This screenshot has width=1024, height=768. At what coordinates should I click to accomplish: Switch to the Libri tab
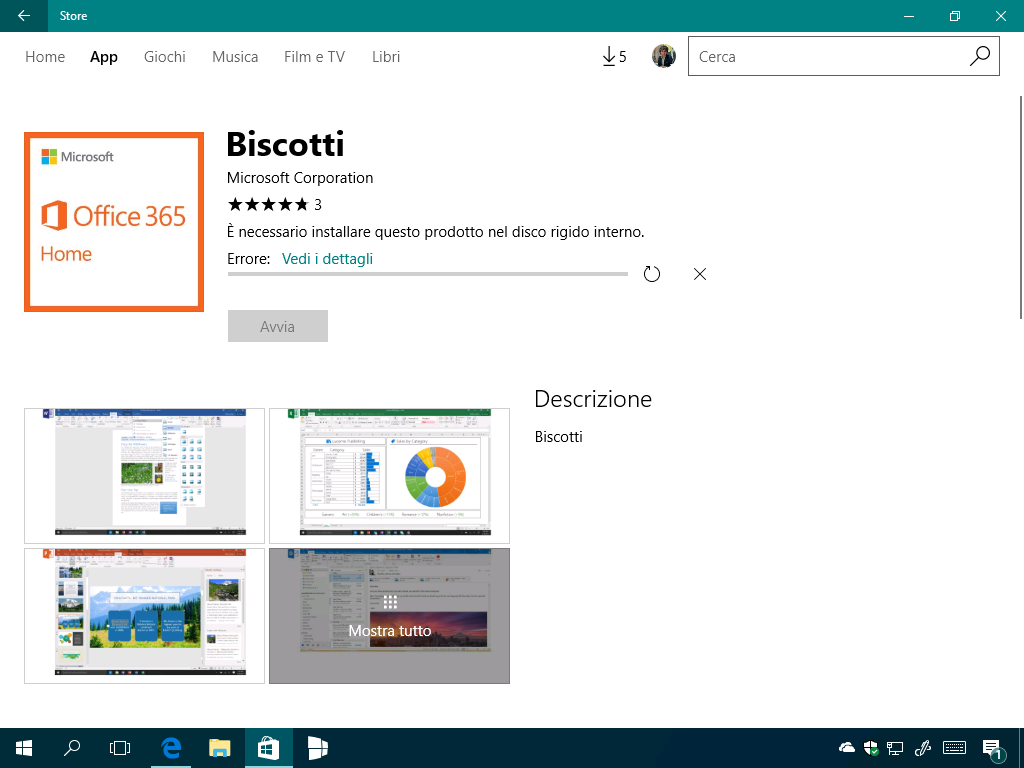pyautogui.click(x=386, y=57)
